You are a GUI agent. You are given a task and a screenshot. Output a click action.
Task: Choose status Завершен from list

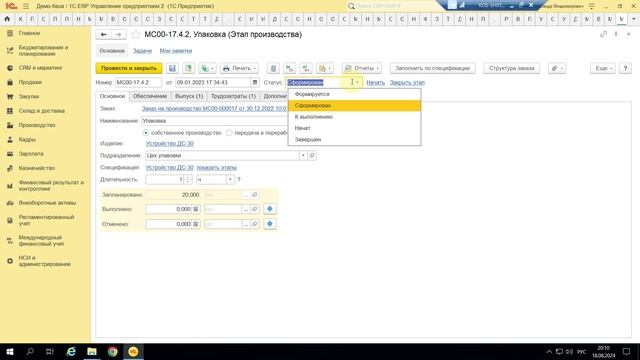coord(354,140)
